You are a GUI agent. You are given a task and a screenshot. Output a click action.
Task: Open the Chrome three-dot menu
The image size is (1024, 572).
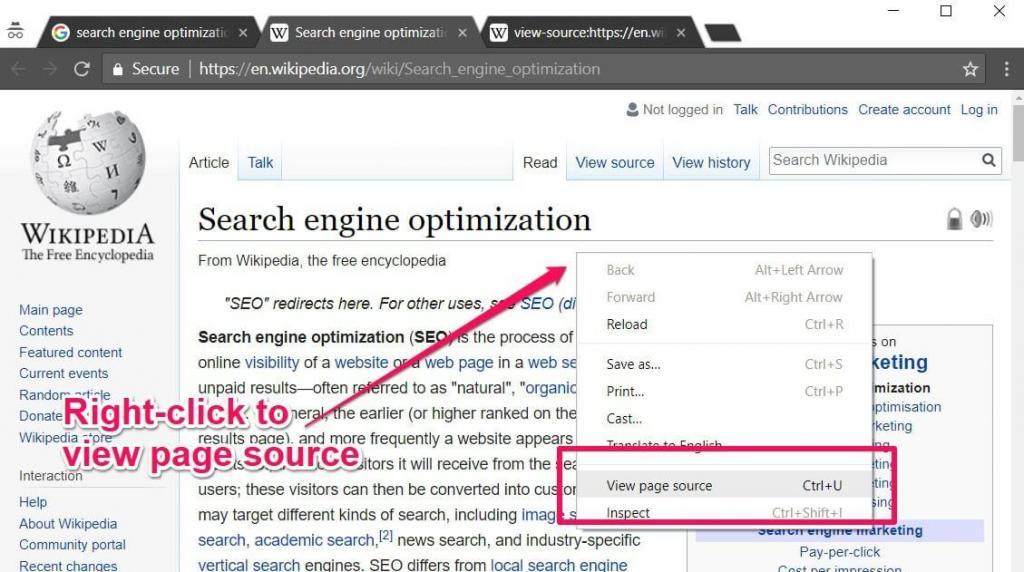click(1006, 69)
